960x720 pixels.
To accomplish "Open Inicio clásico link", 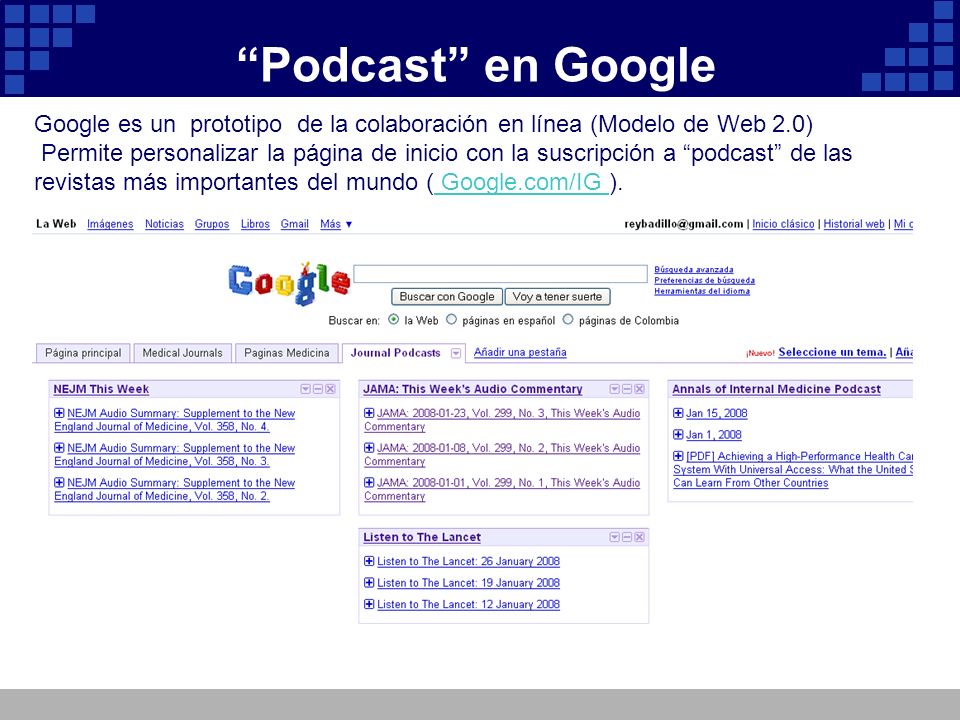I will point(783,224).
